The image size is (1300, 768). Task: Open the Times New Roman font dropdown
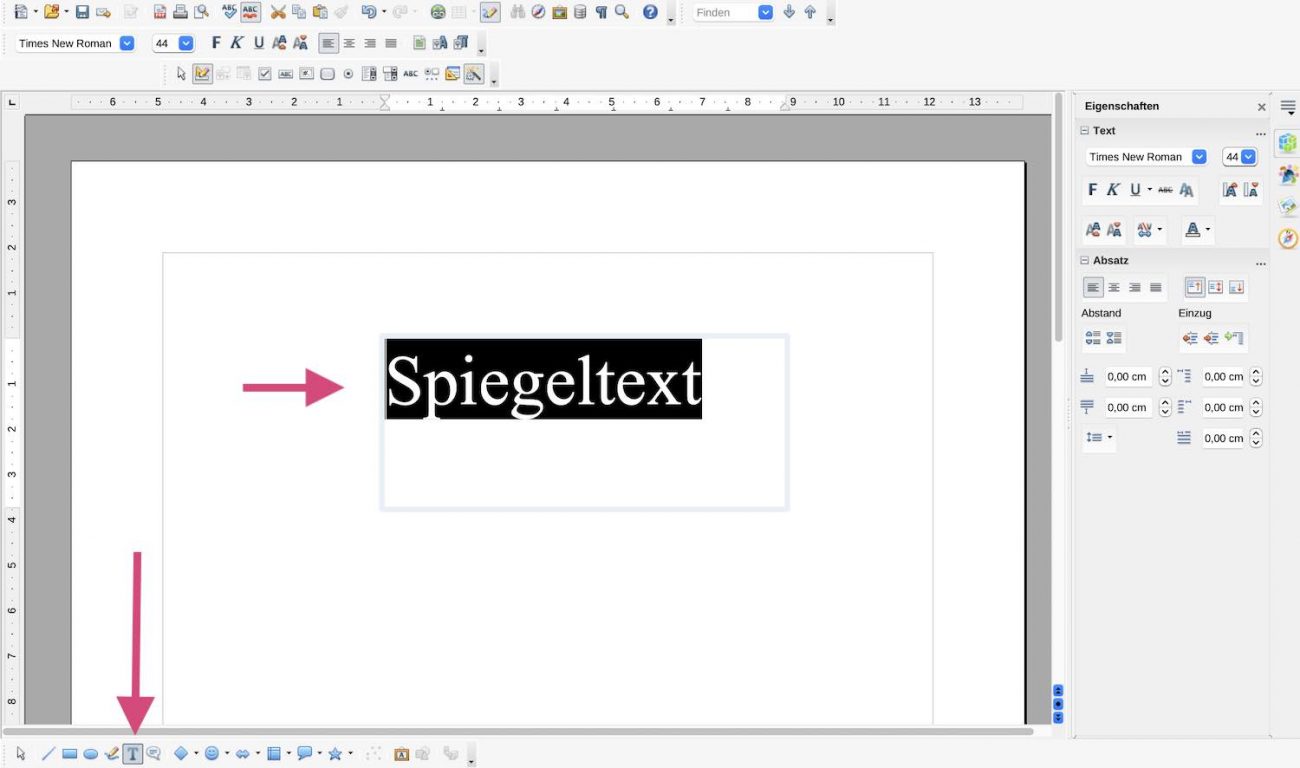pos(125,43)
